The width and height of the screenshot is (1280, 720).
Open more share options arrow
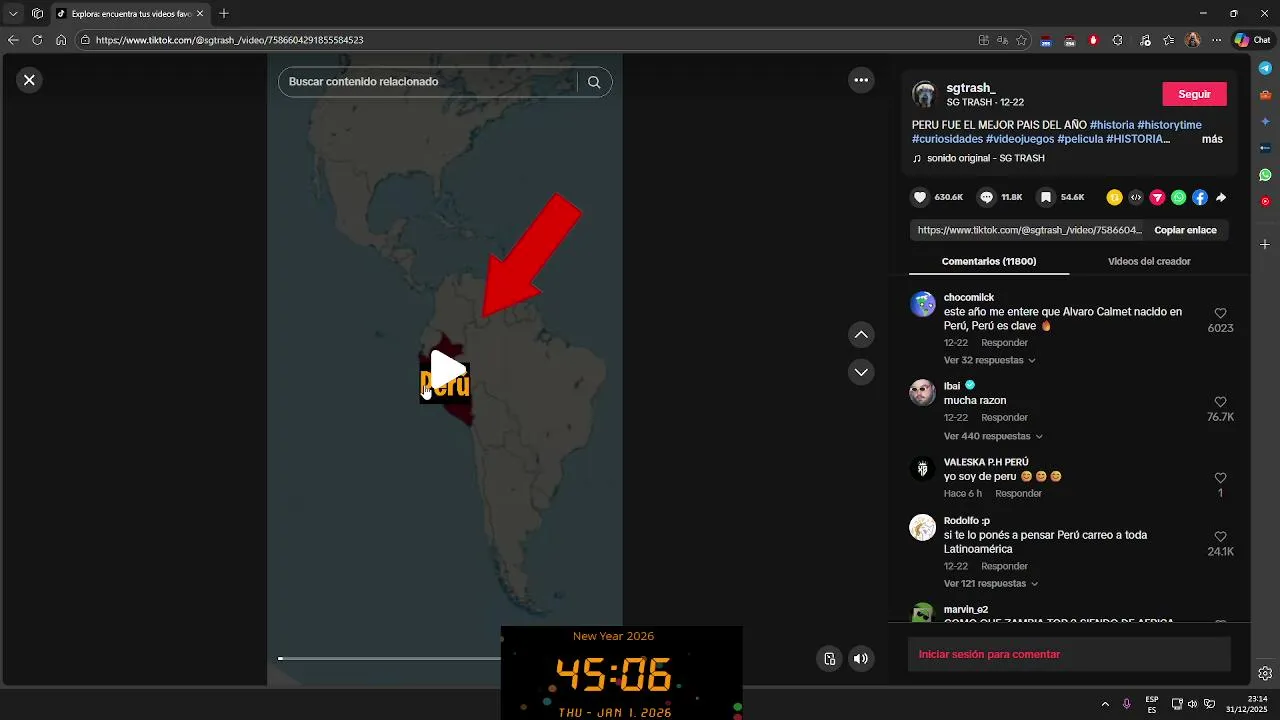[1221, 197]
